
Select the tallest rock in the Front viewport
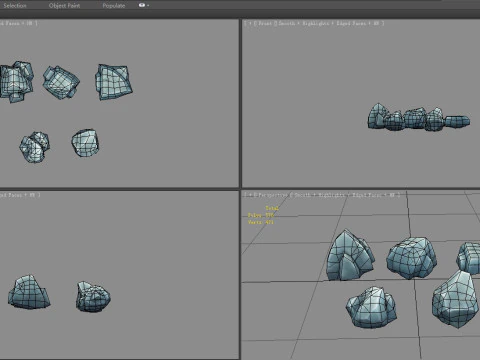[377, 116]
